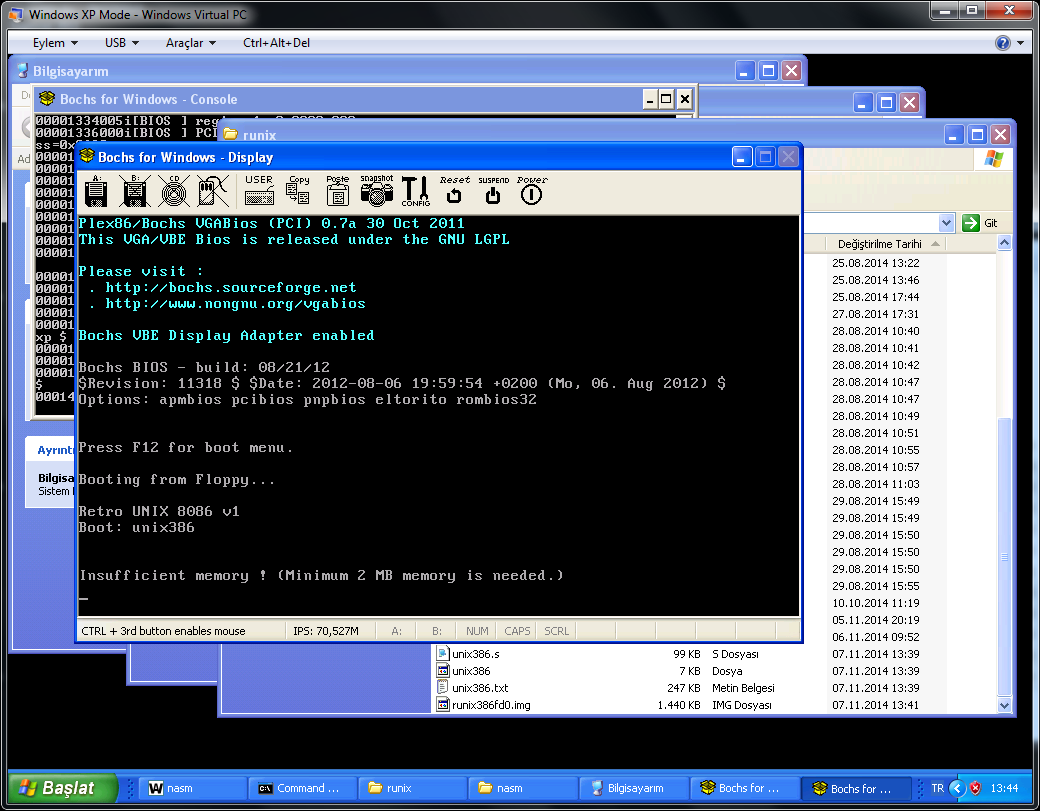Click the date 10.10.2014 11:19 row

click(x=876, y=603)
